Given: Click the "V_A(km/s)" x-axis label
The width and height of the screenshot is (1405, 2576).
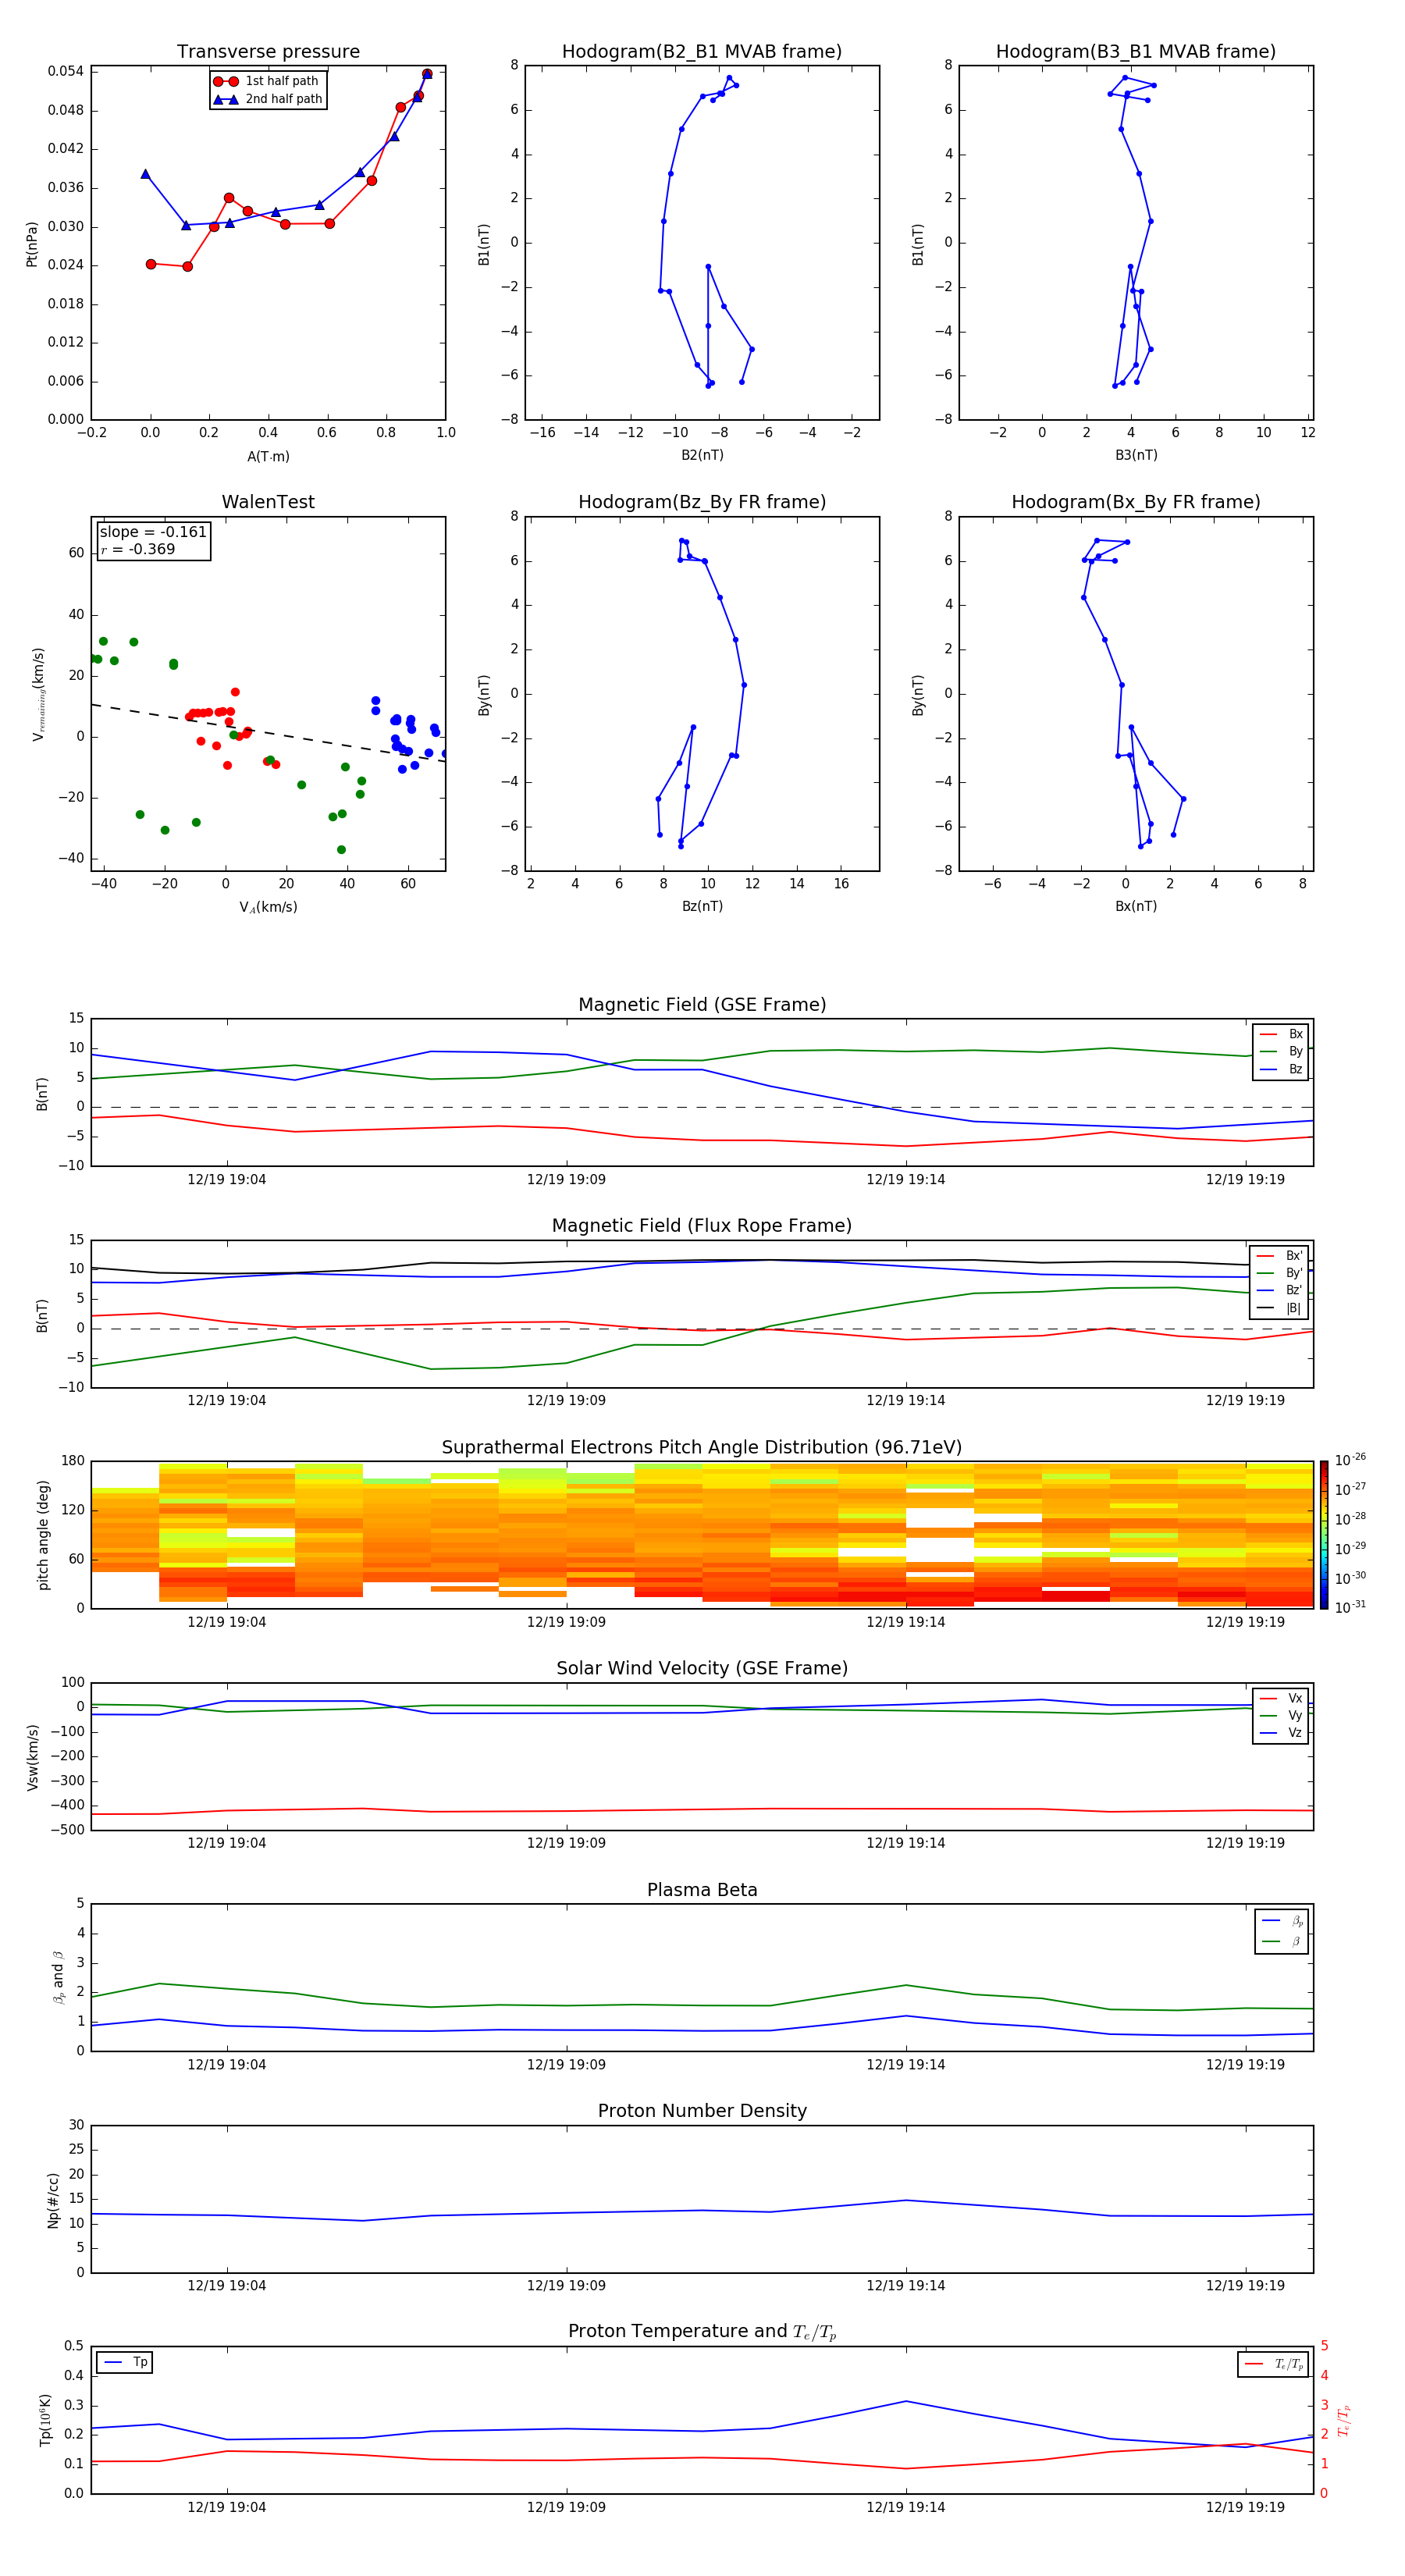Looking at the screenshot, I should (268, 907).
